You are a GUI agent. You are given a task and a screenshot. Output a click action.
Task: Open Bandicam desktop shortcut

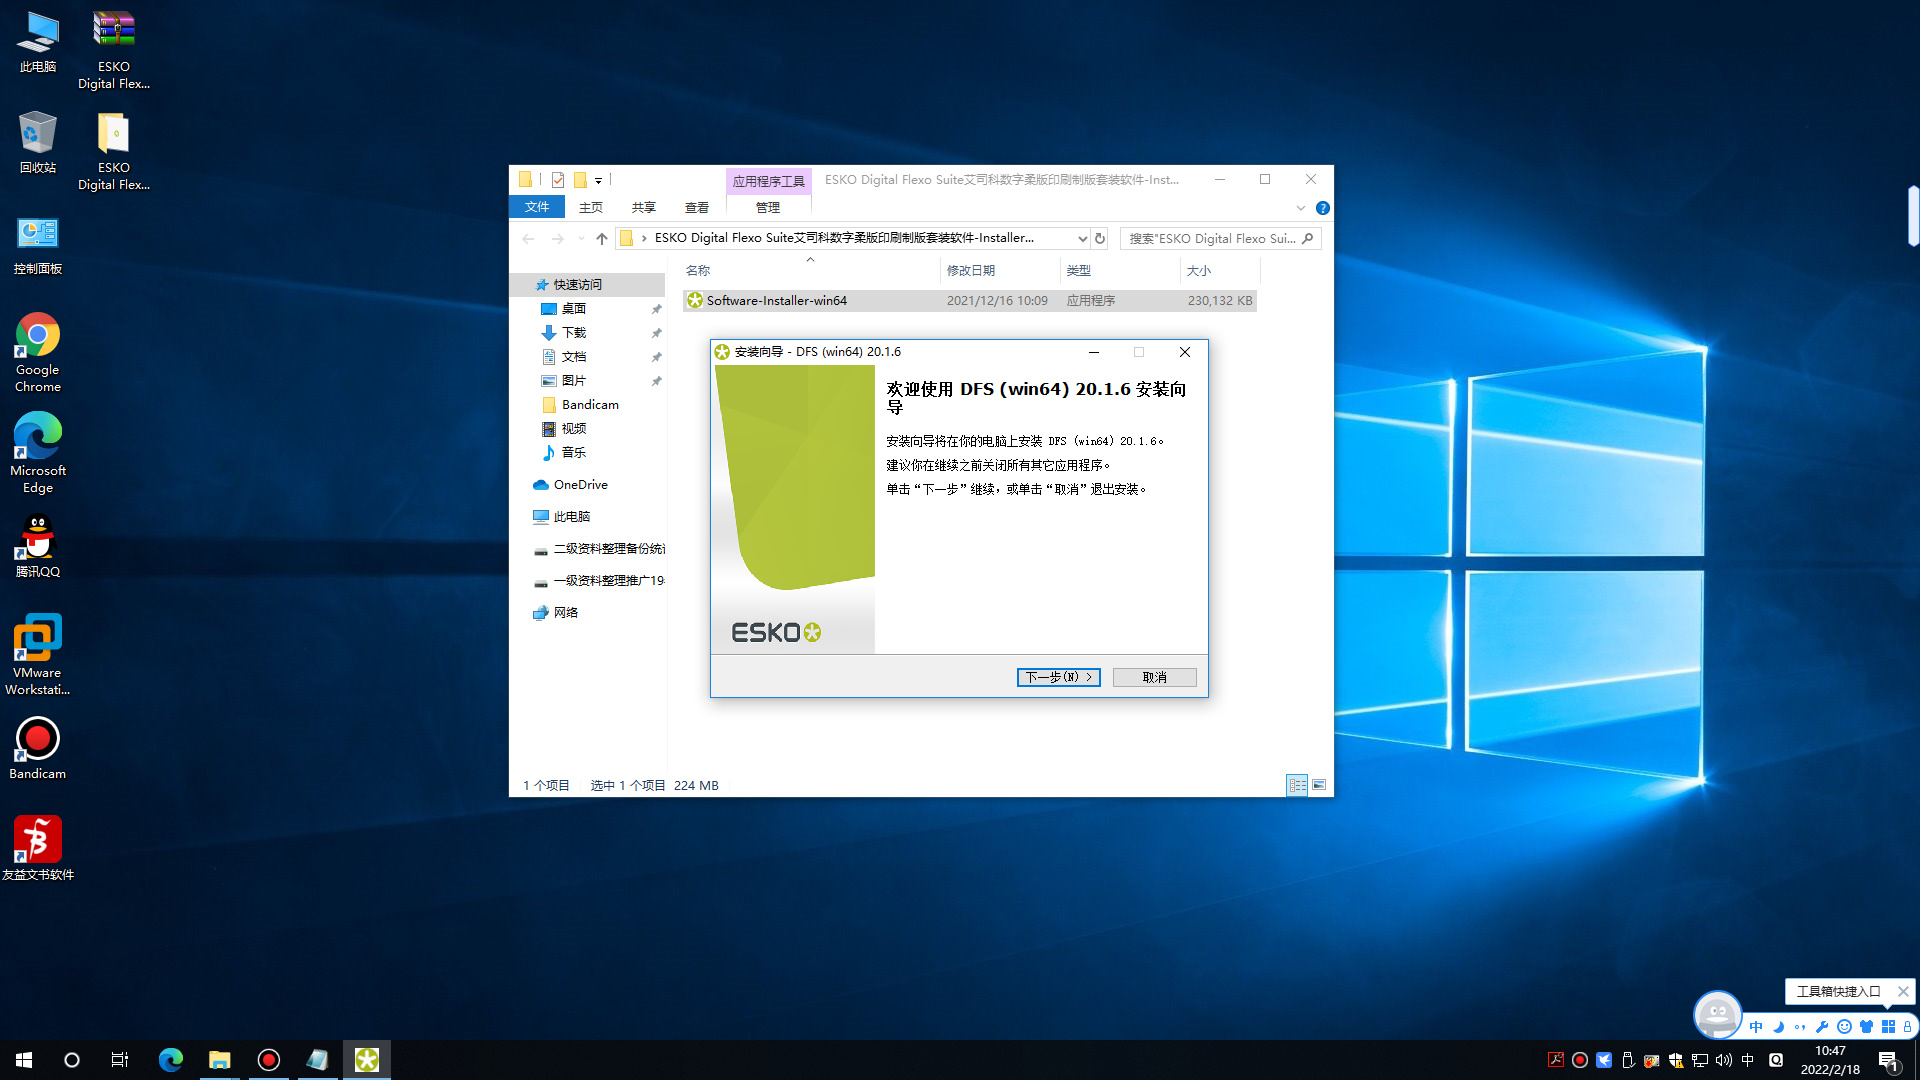pyautogui.click(x=38, y=748)
